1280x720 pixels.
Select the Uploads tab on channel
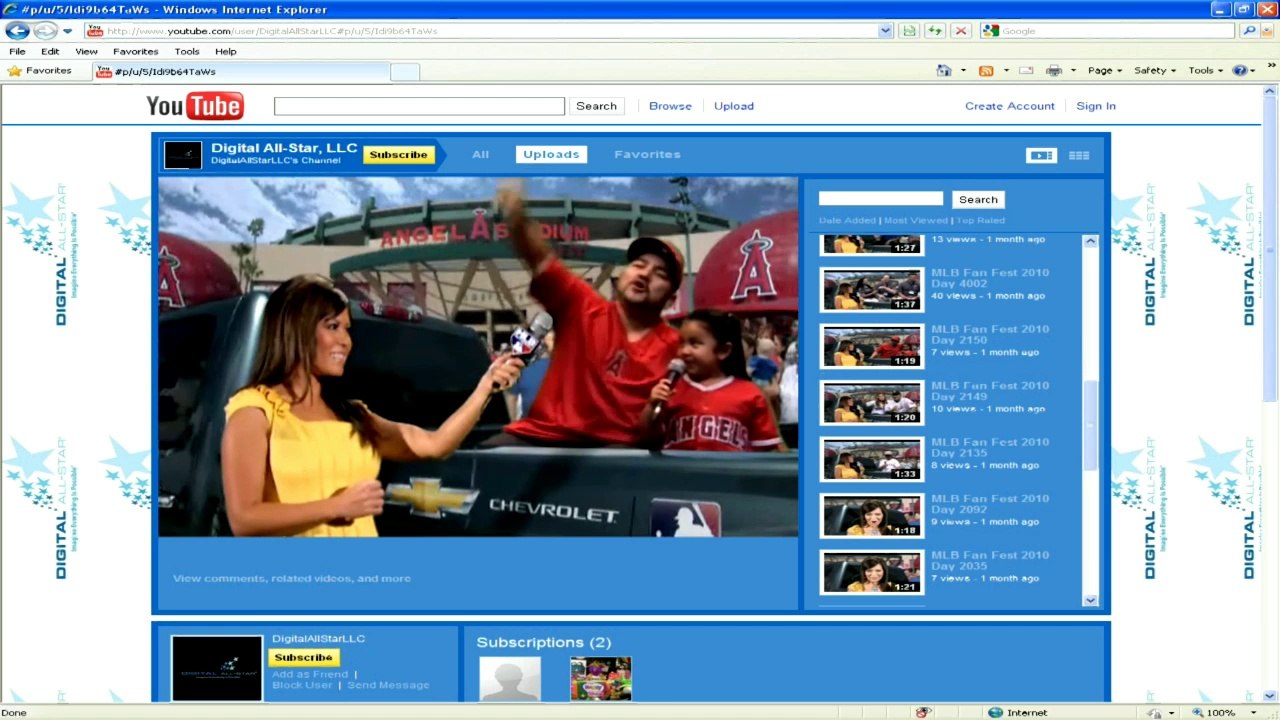pos(551,155)
